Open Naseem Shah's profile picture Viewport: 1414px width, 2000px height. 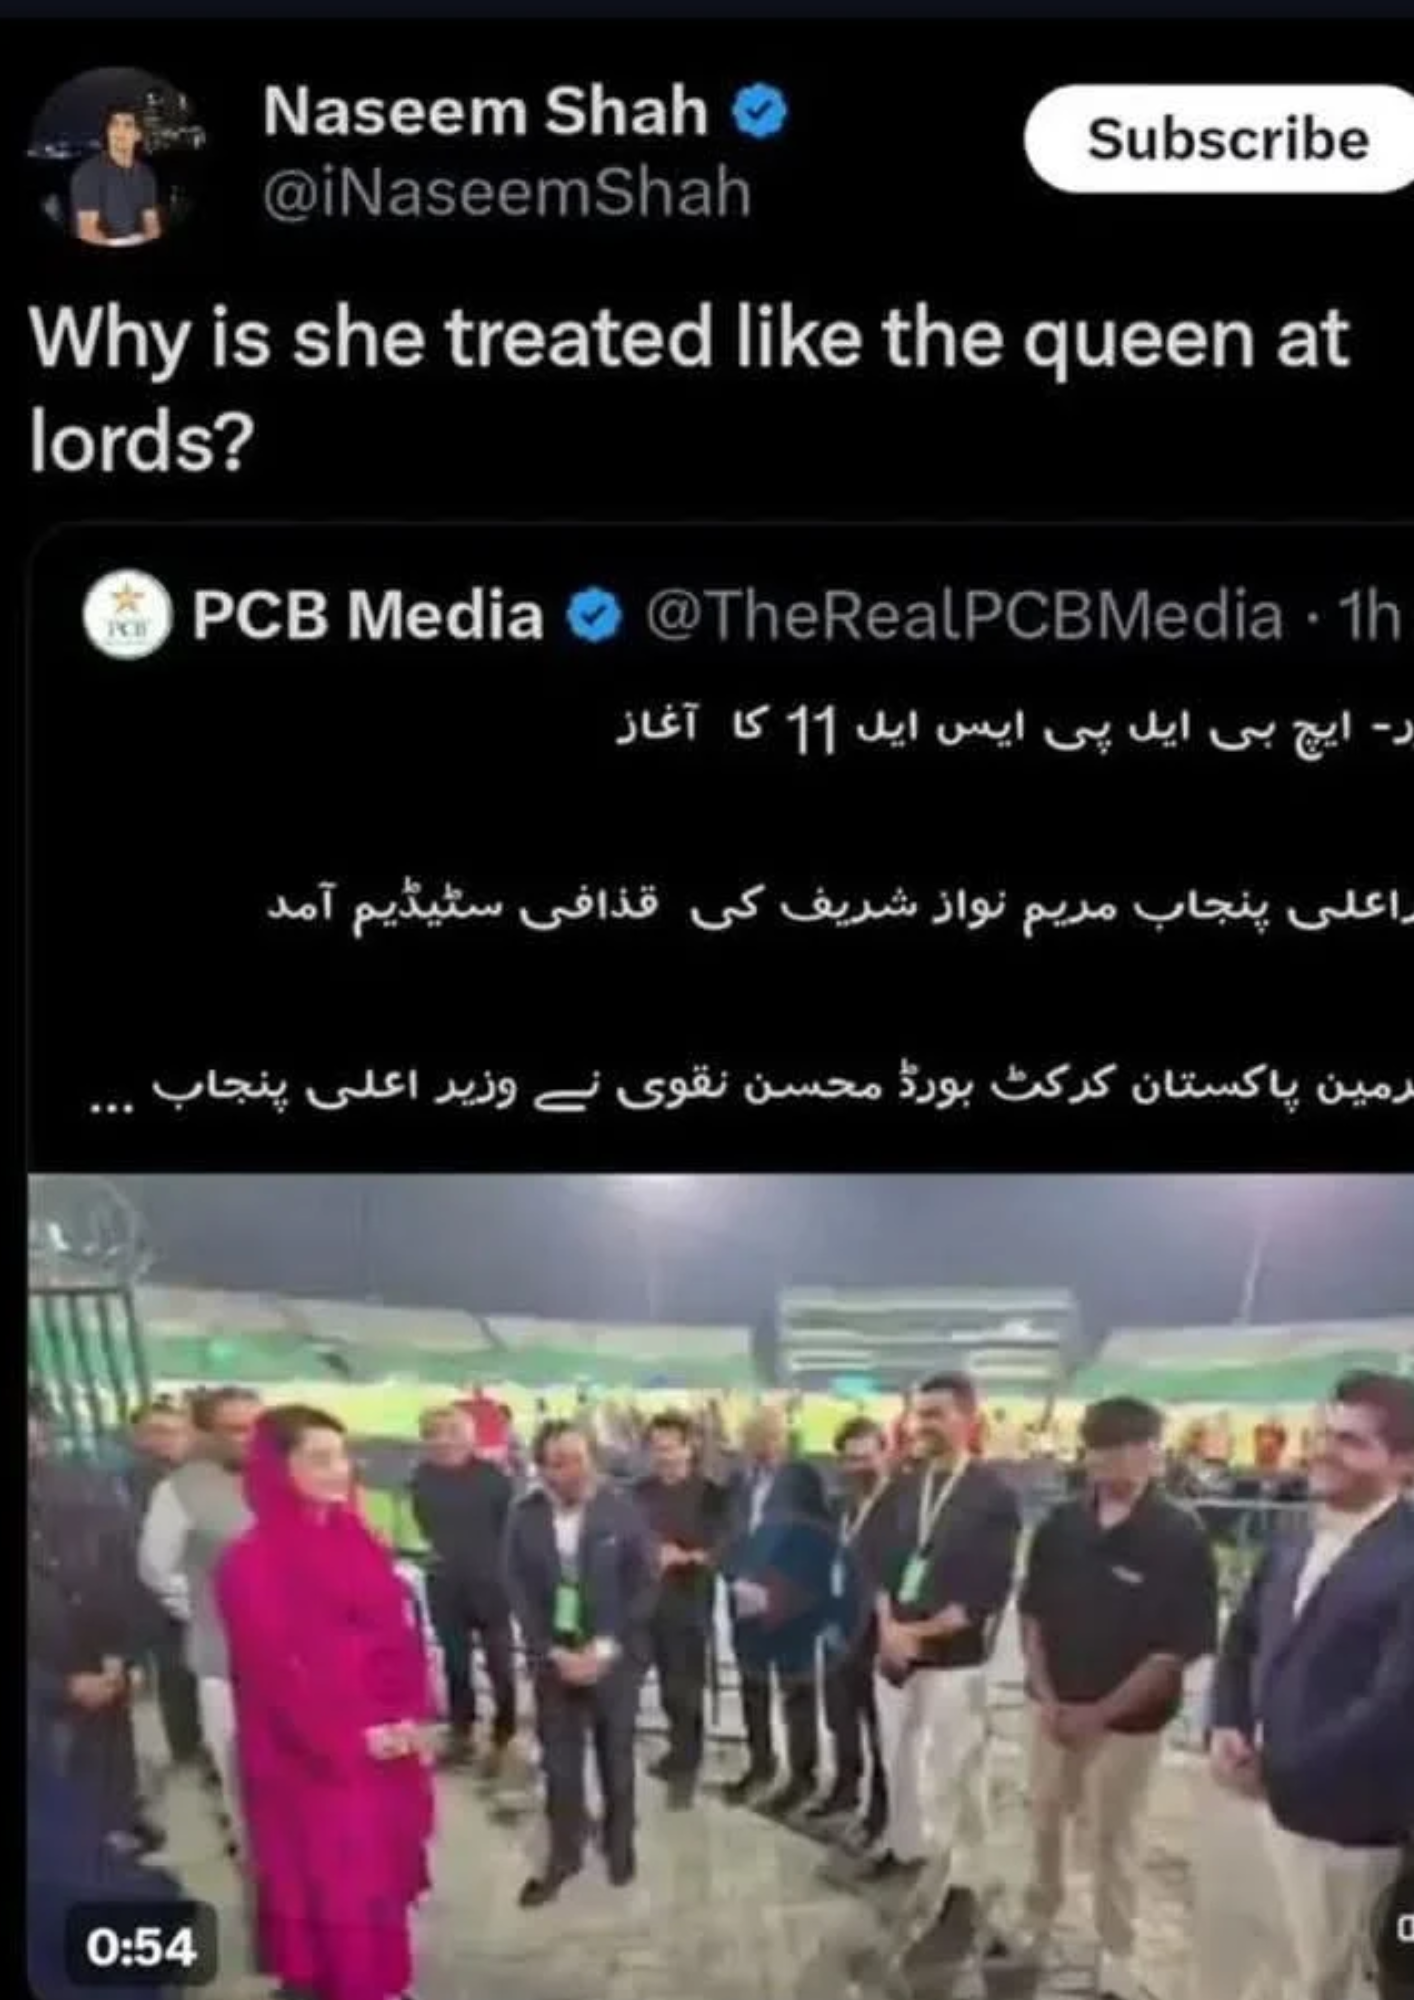(x=117, y=158)
